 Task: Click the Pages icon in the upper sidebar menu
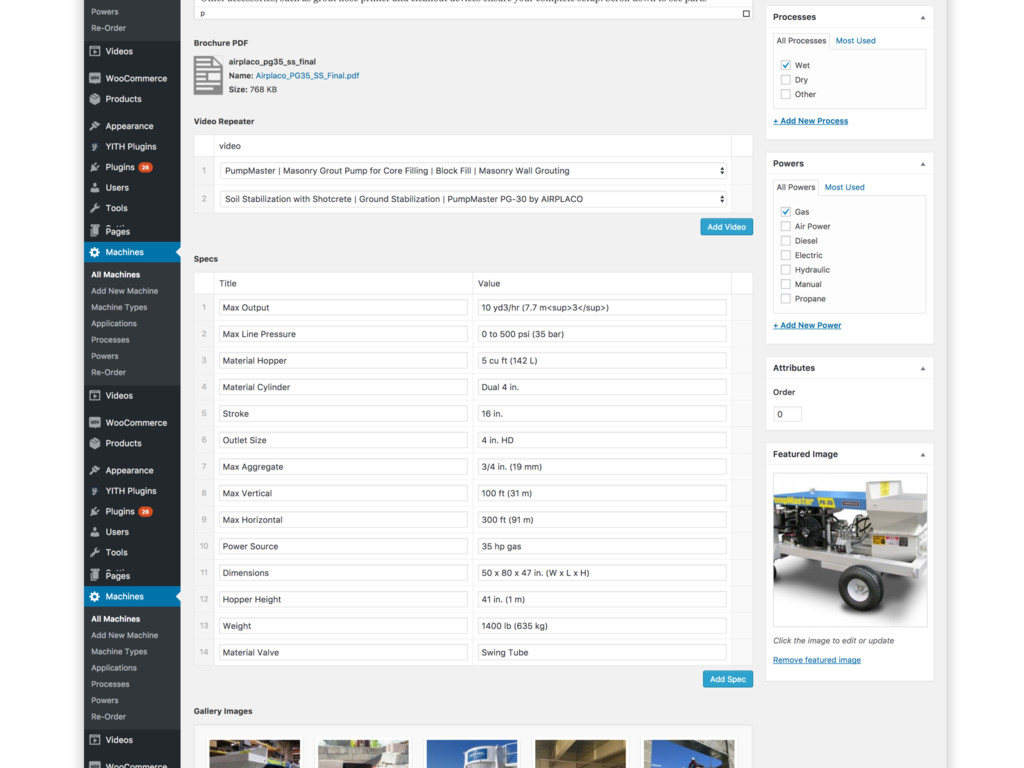95,231
